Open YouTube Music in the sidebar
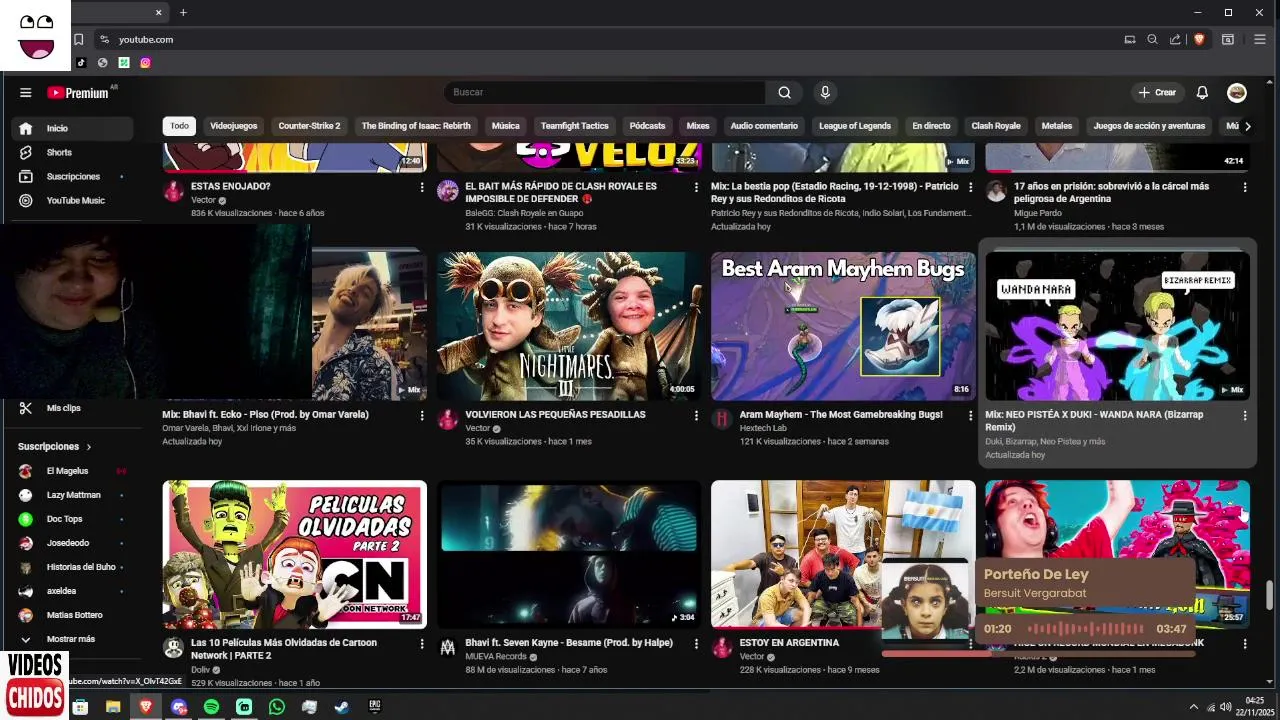 (x=73, y=200)
